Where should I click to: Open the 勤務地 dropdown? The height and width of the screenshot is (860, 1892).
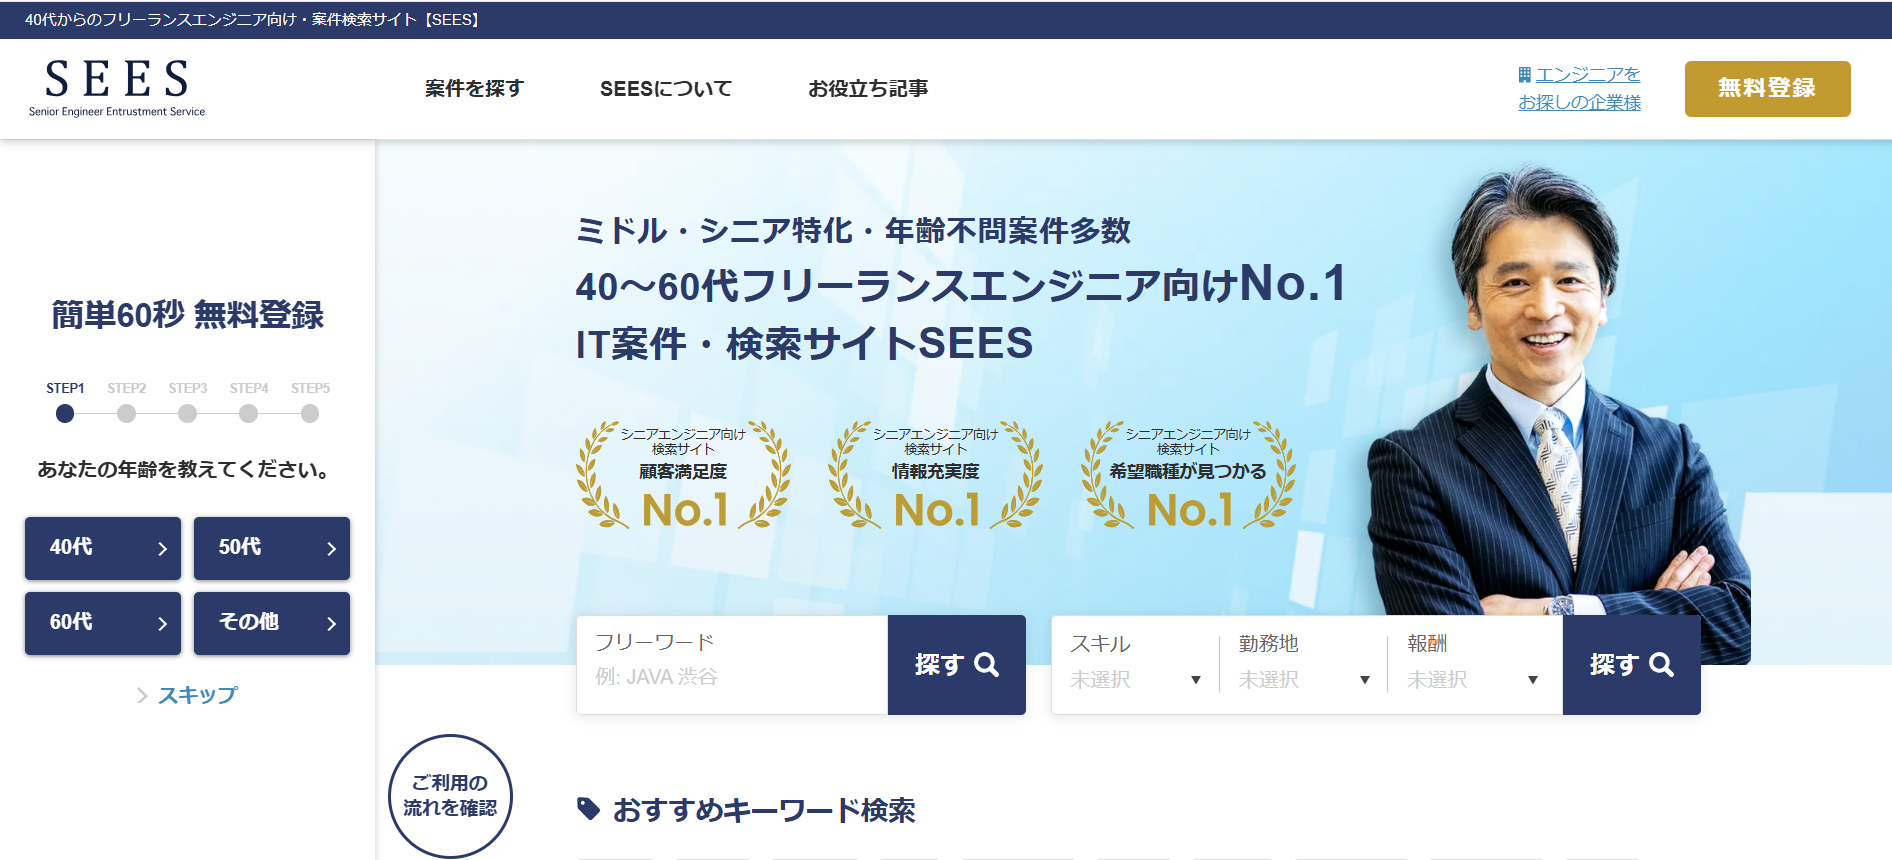(x=1304, y=679)
